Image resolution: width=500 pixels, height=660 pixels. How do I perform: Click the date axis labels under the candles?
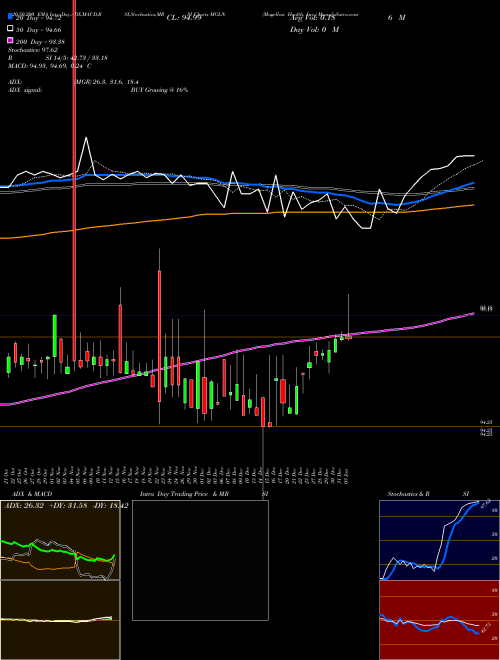[x=179, y=475]
